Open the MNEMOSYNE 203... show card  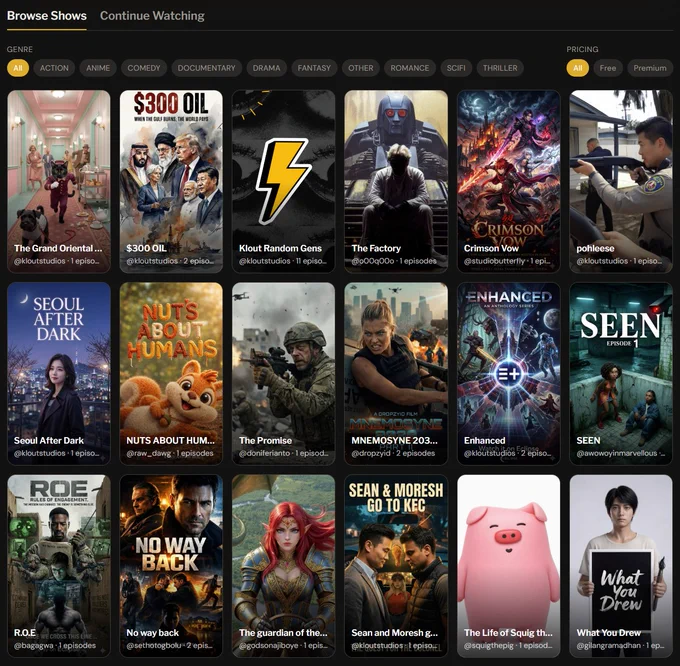pyautogui.click(x=396, y=374)
